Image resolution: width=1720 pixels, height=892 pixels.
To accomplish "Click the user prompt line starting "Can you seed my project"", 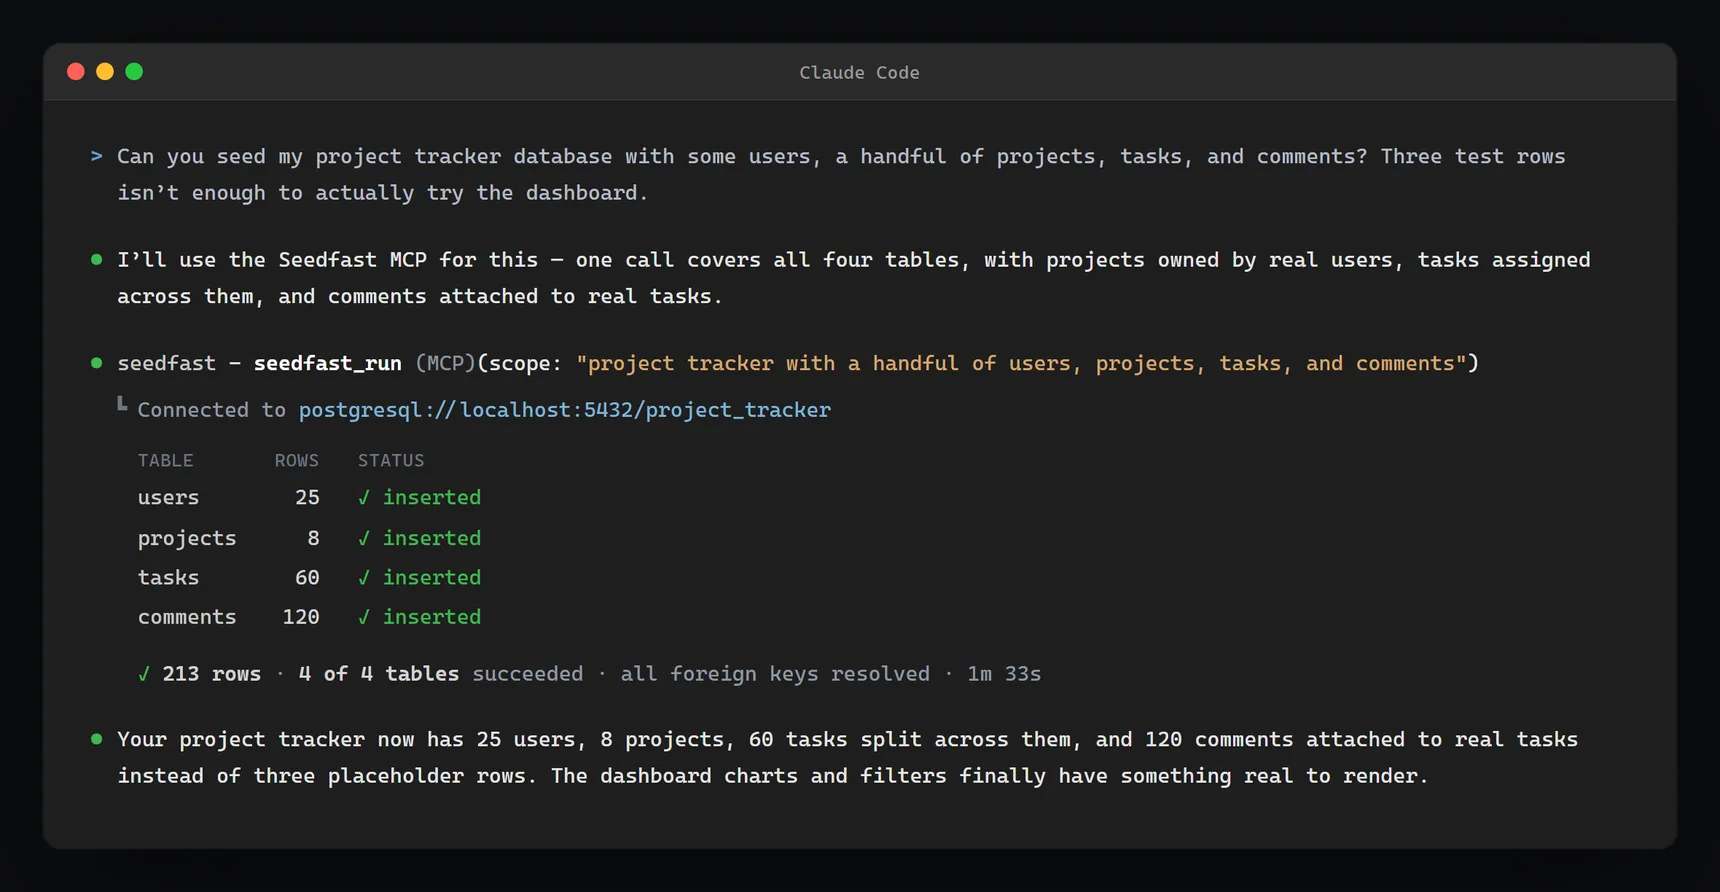I will (x=841, y=157).
